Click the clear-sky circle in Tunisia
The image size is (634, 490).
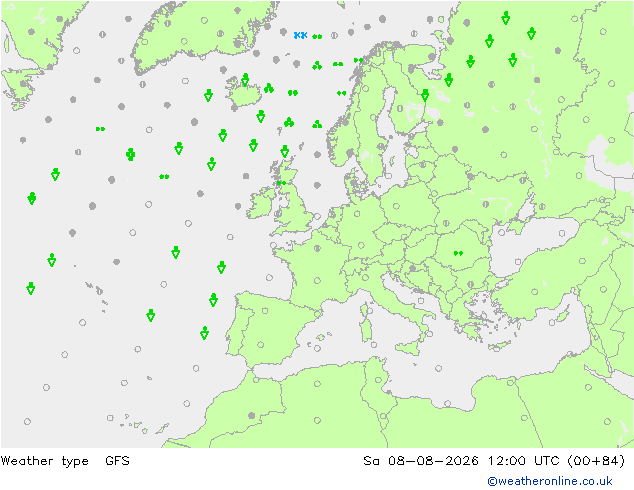378,380
